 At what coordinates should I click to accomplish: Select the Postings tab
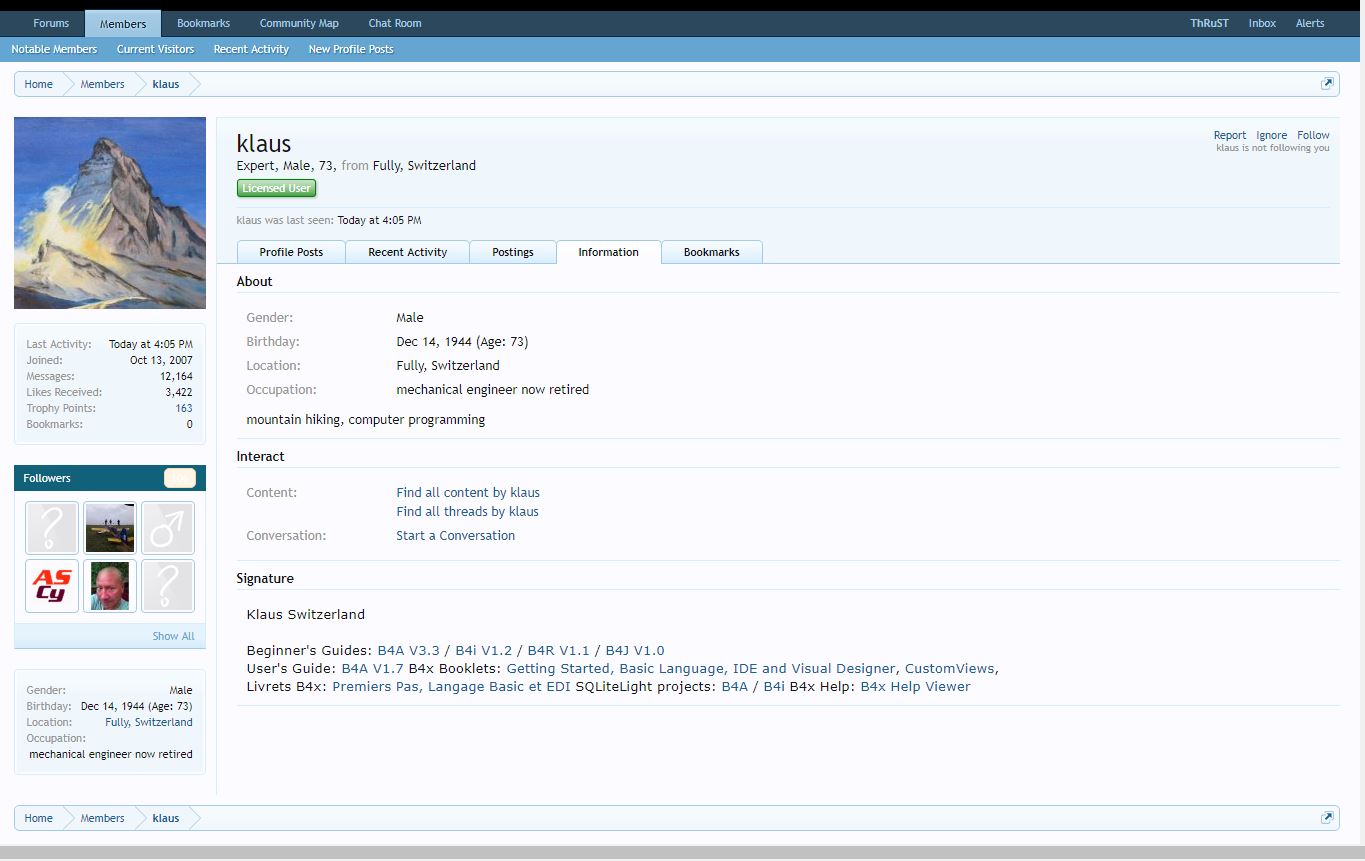[513, 252]
